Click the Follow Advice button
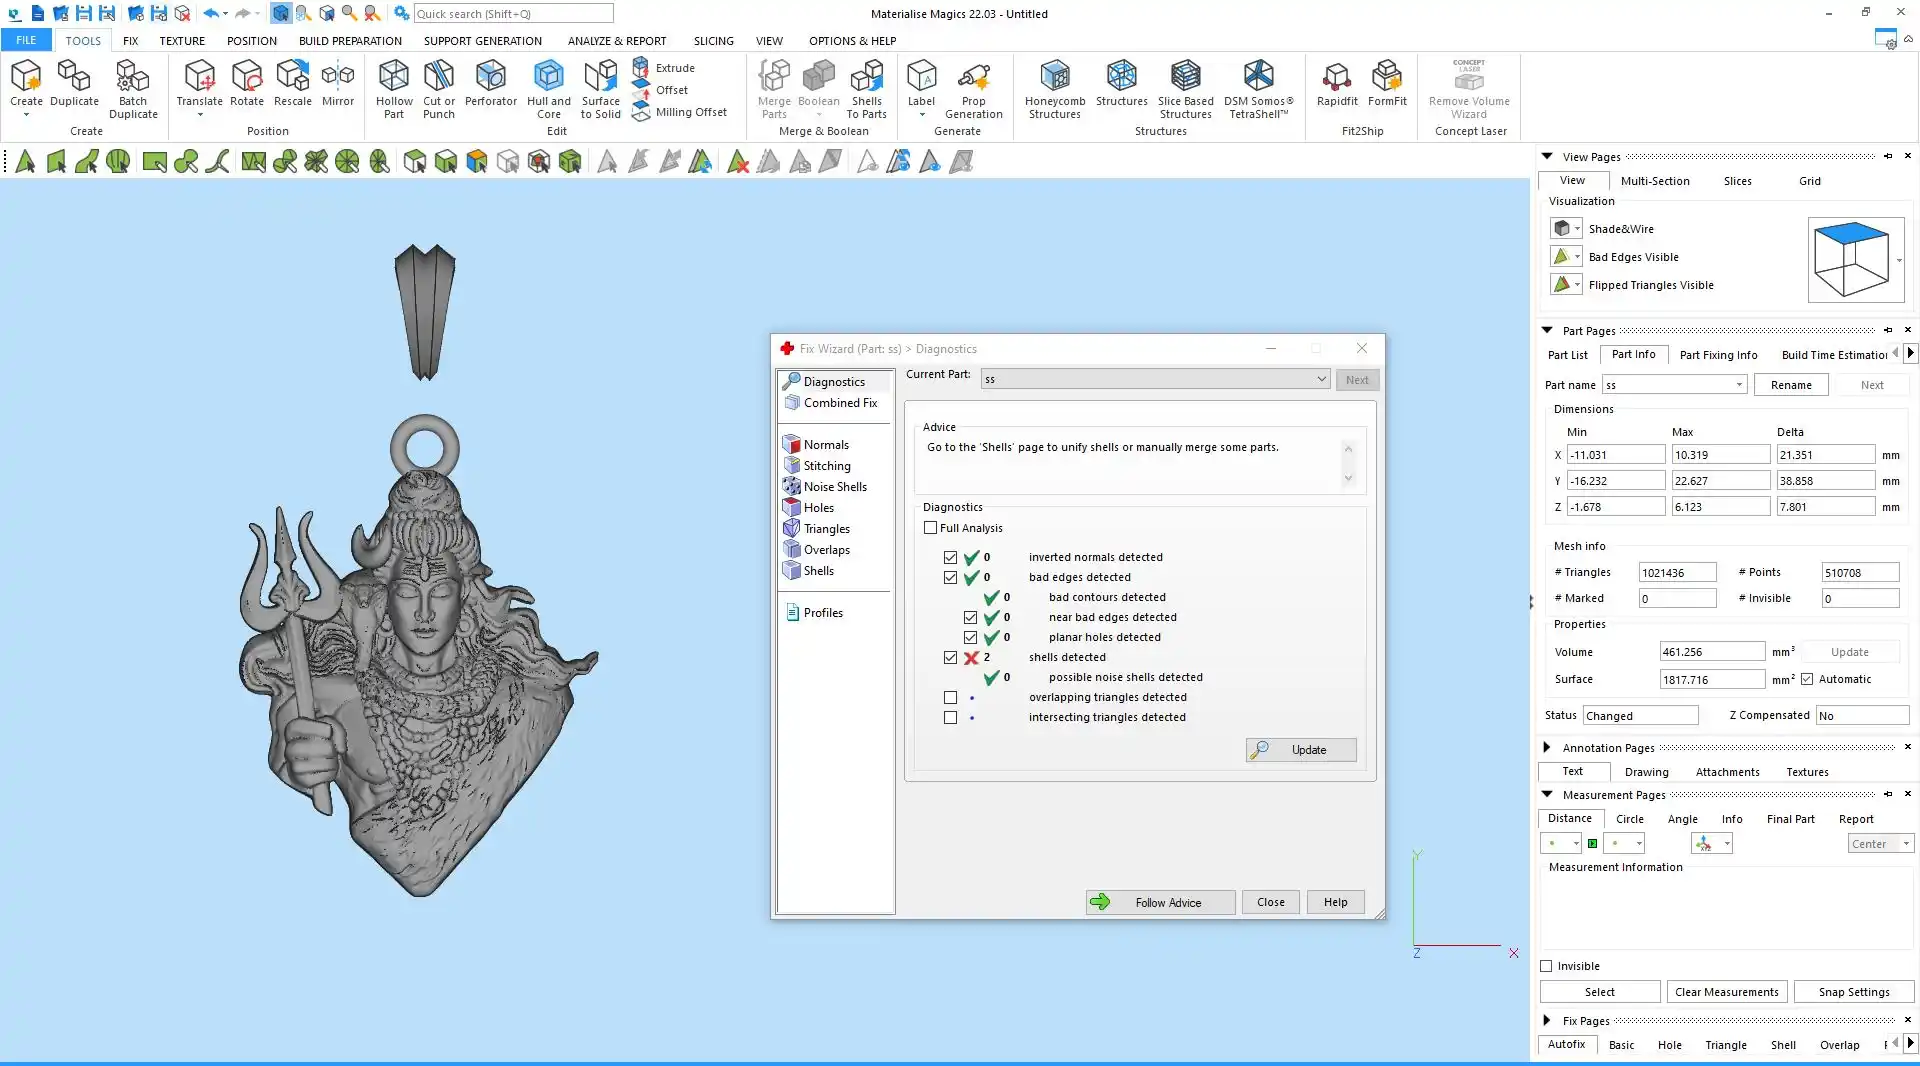Viewport: 1920px width, 1066px height. click(1160, 902)
